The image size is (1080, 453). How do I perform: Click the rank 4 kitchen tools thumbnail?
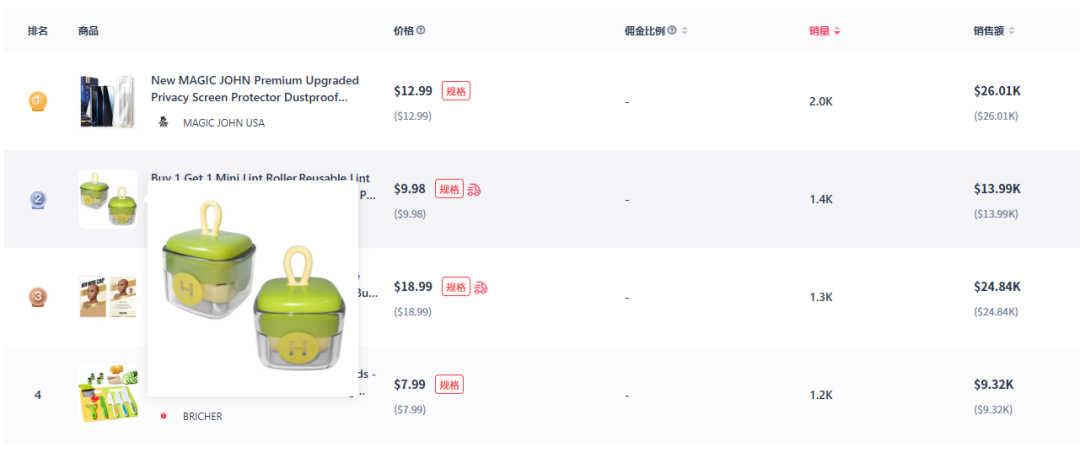click(x=108, y=395)
